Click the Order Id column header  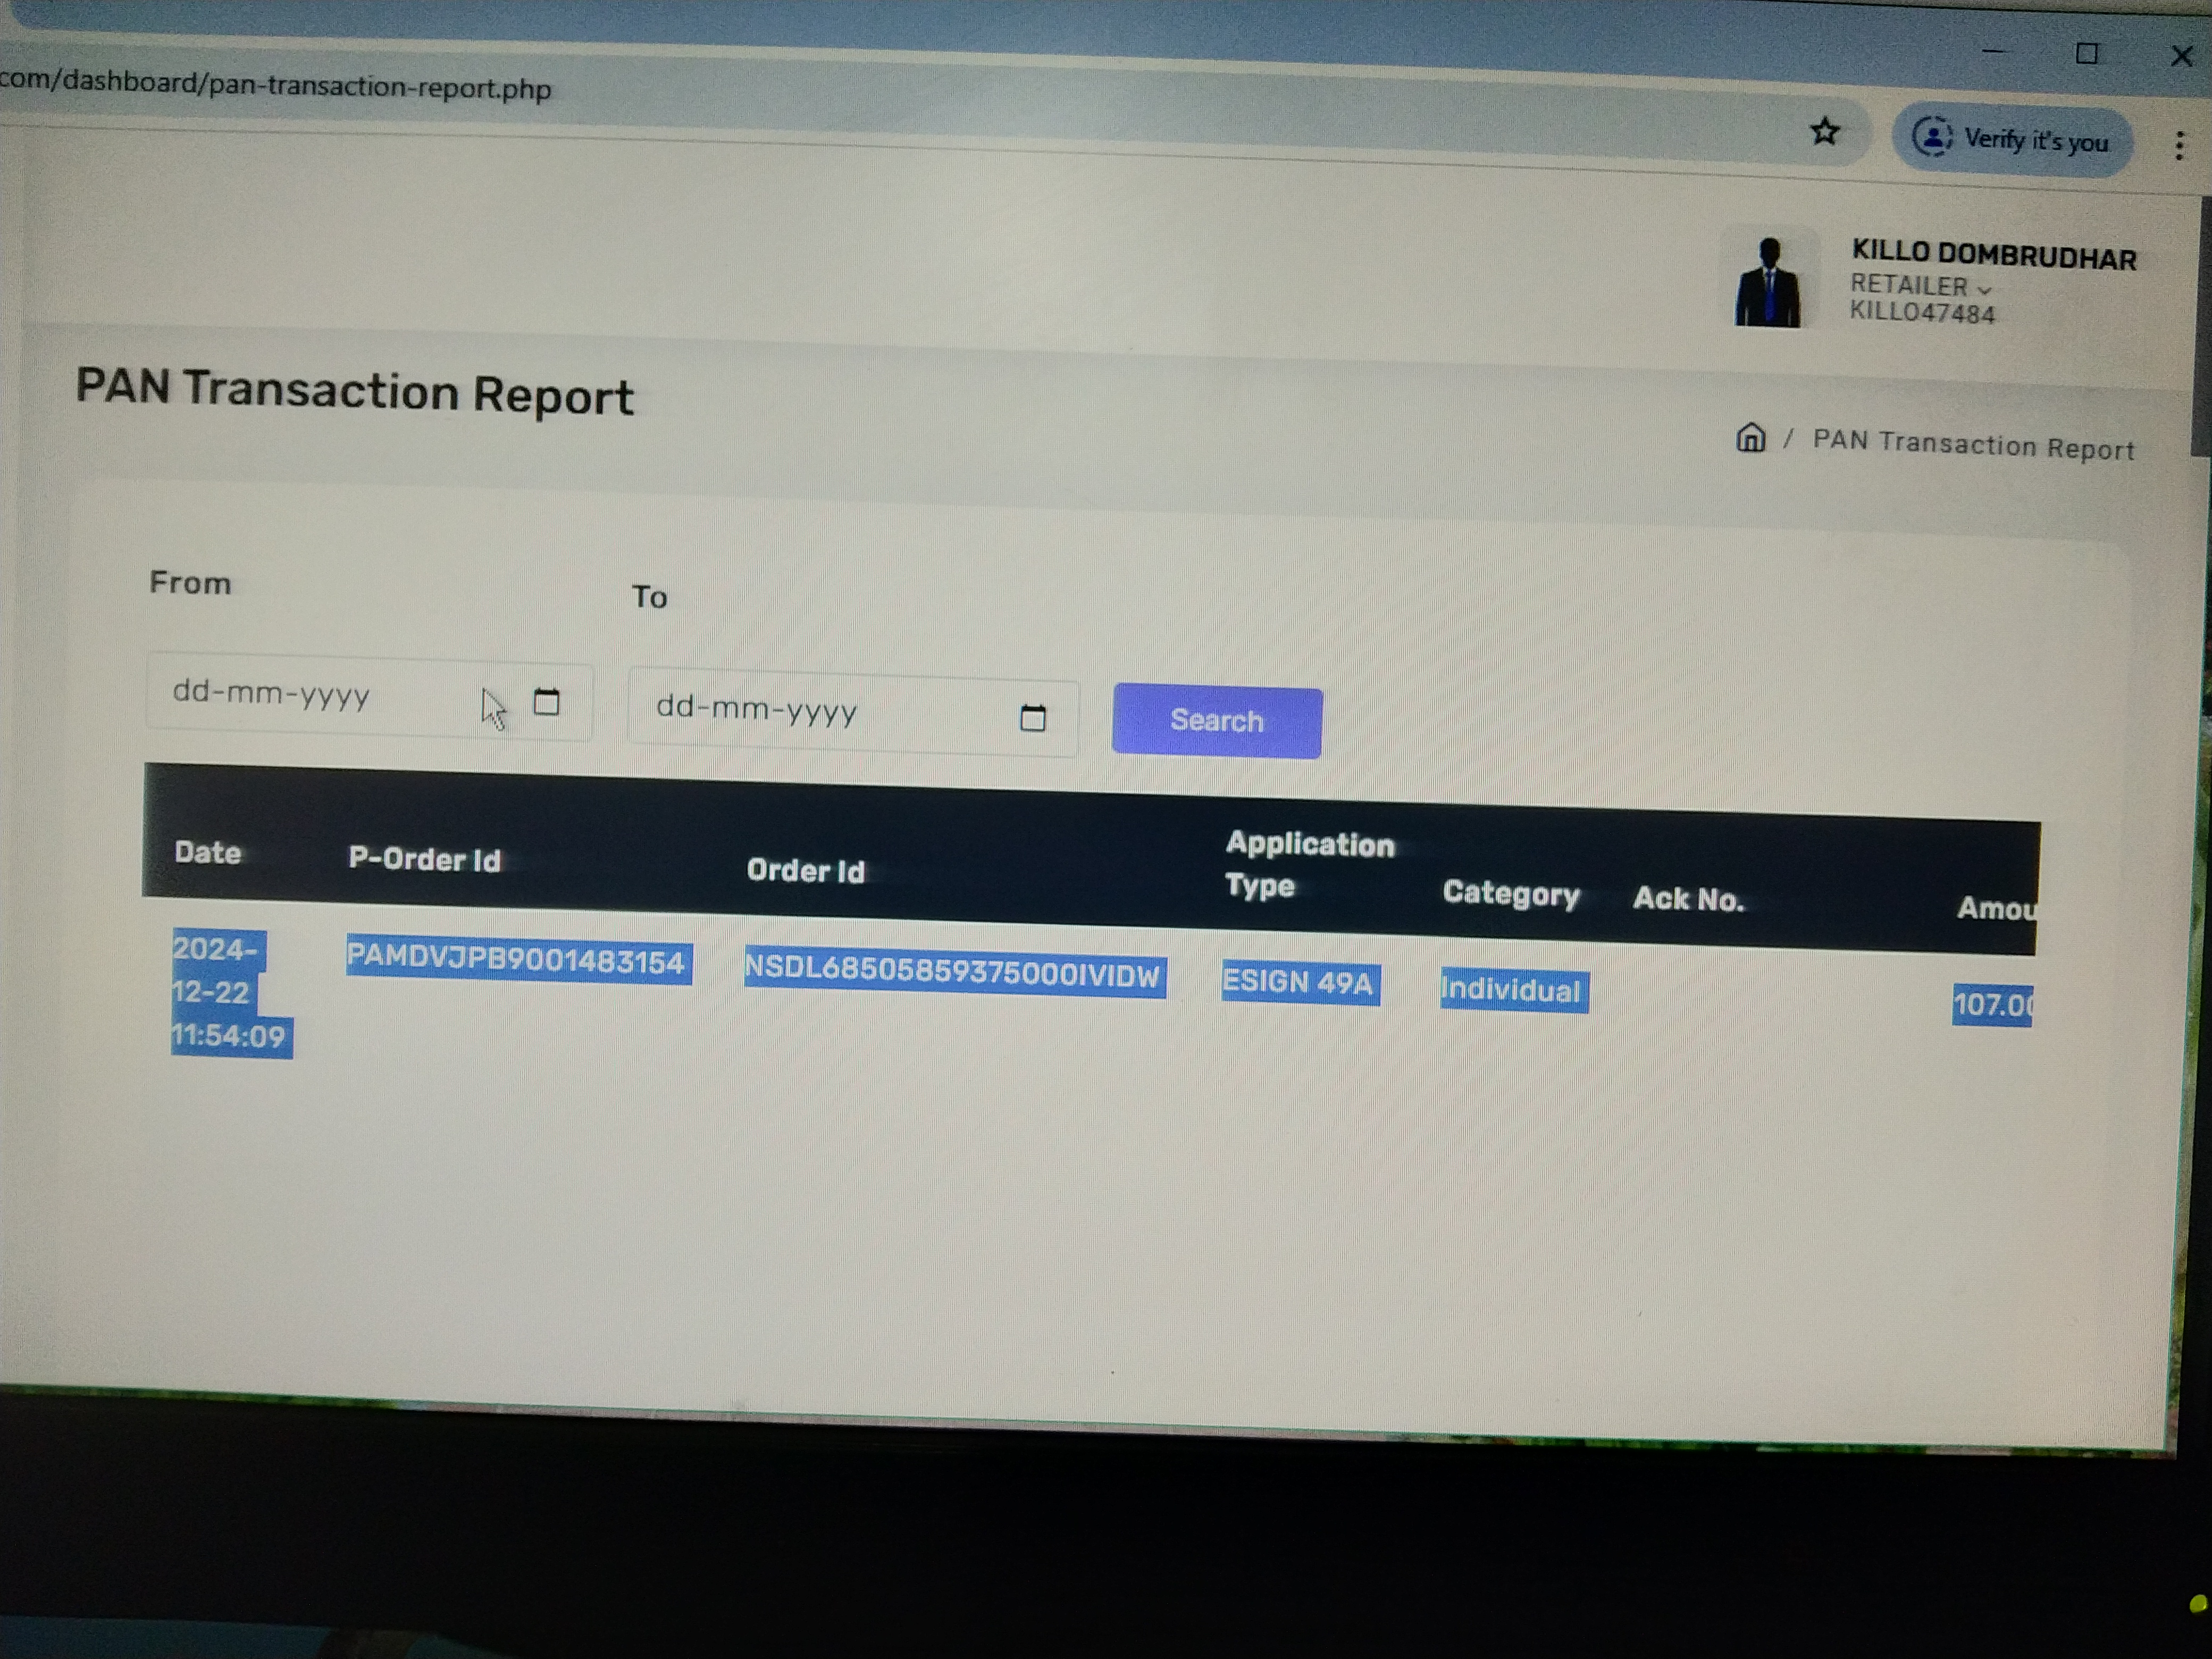click(805, 870)
